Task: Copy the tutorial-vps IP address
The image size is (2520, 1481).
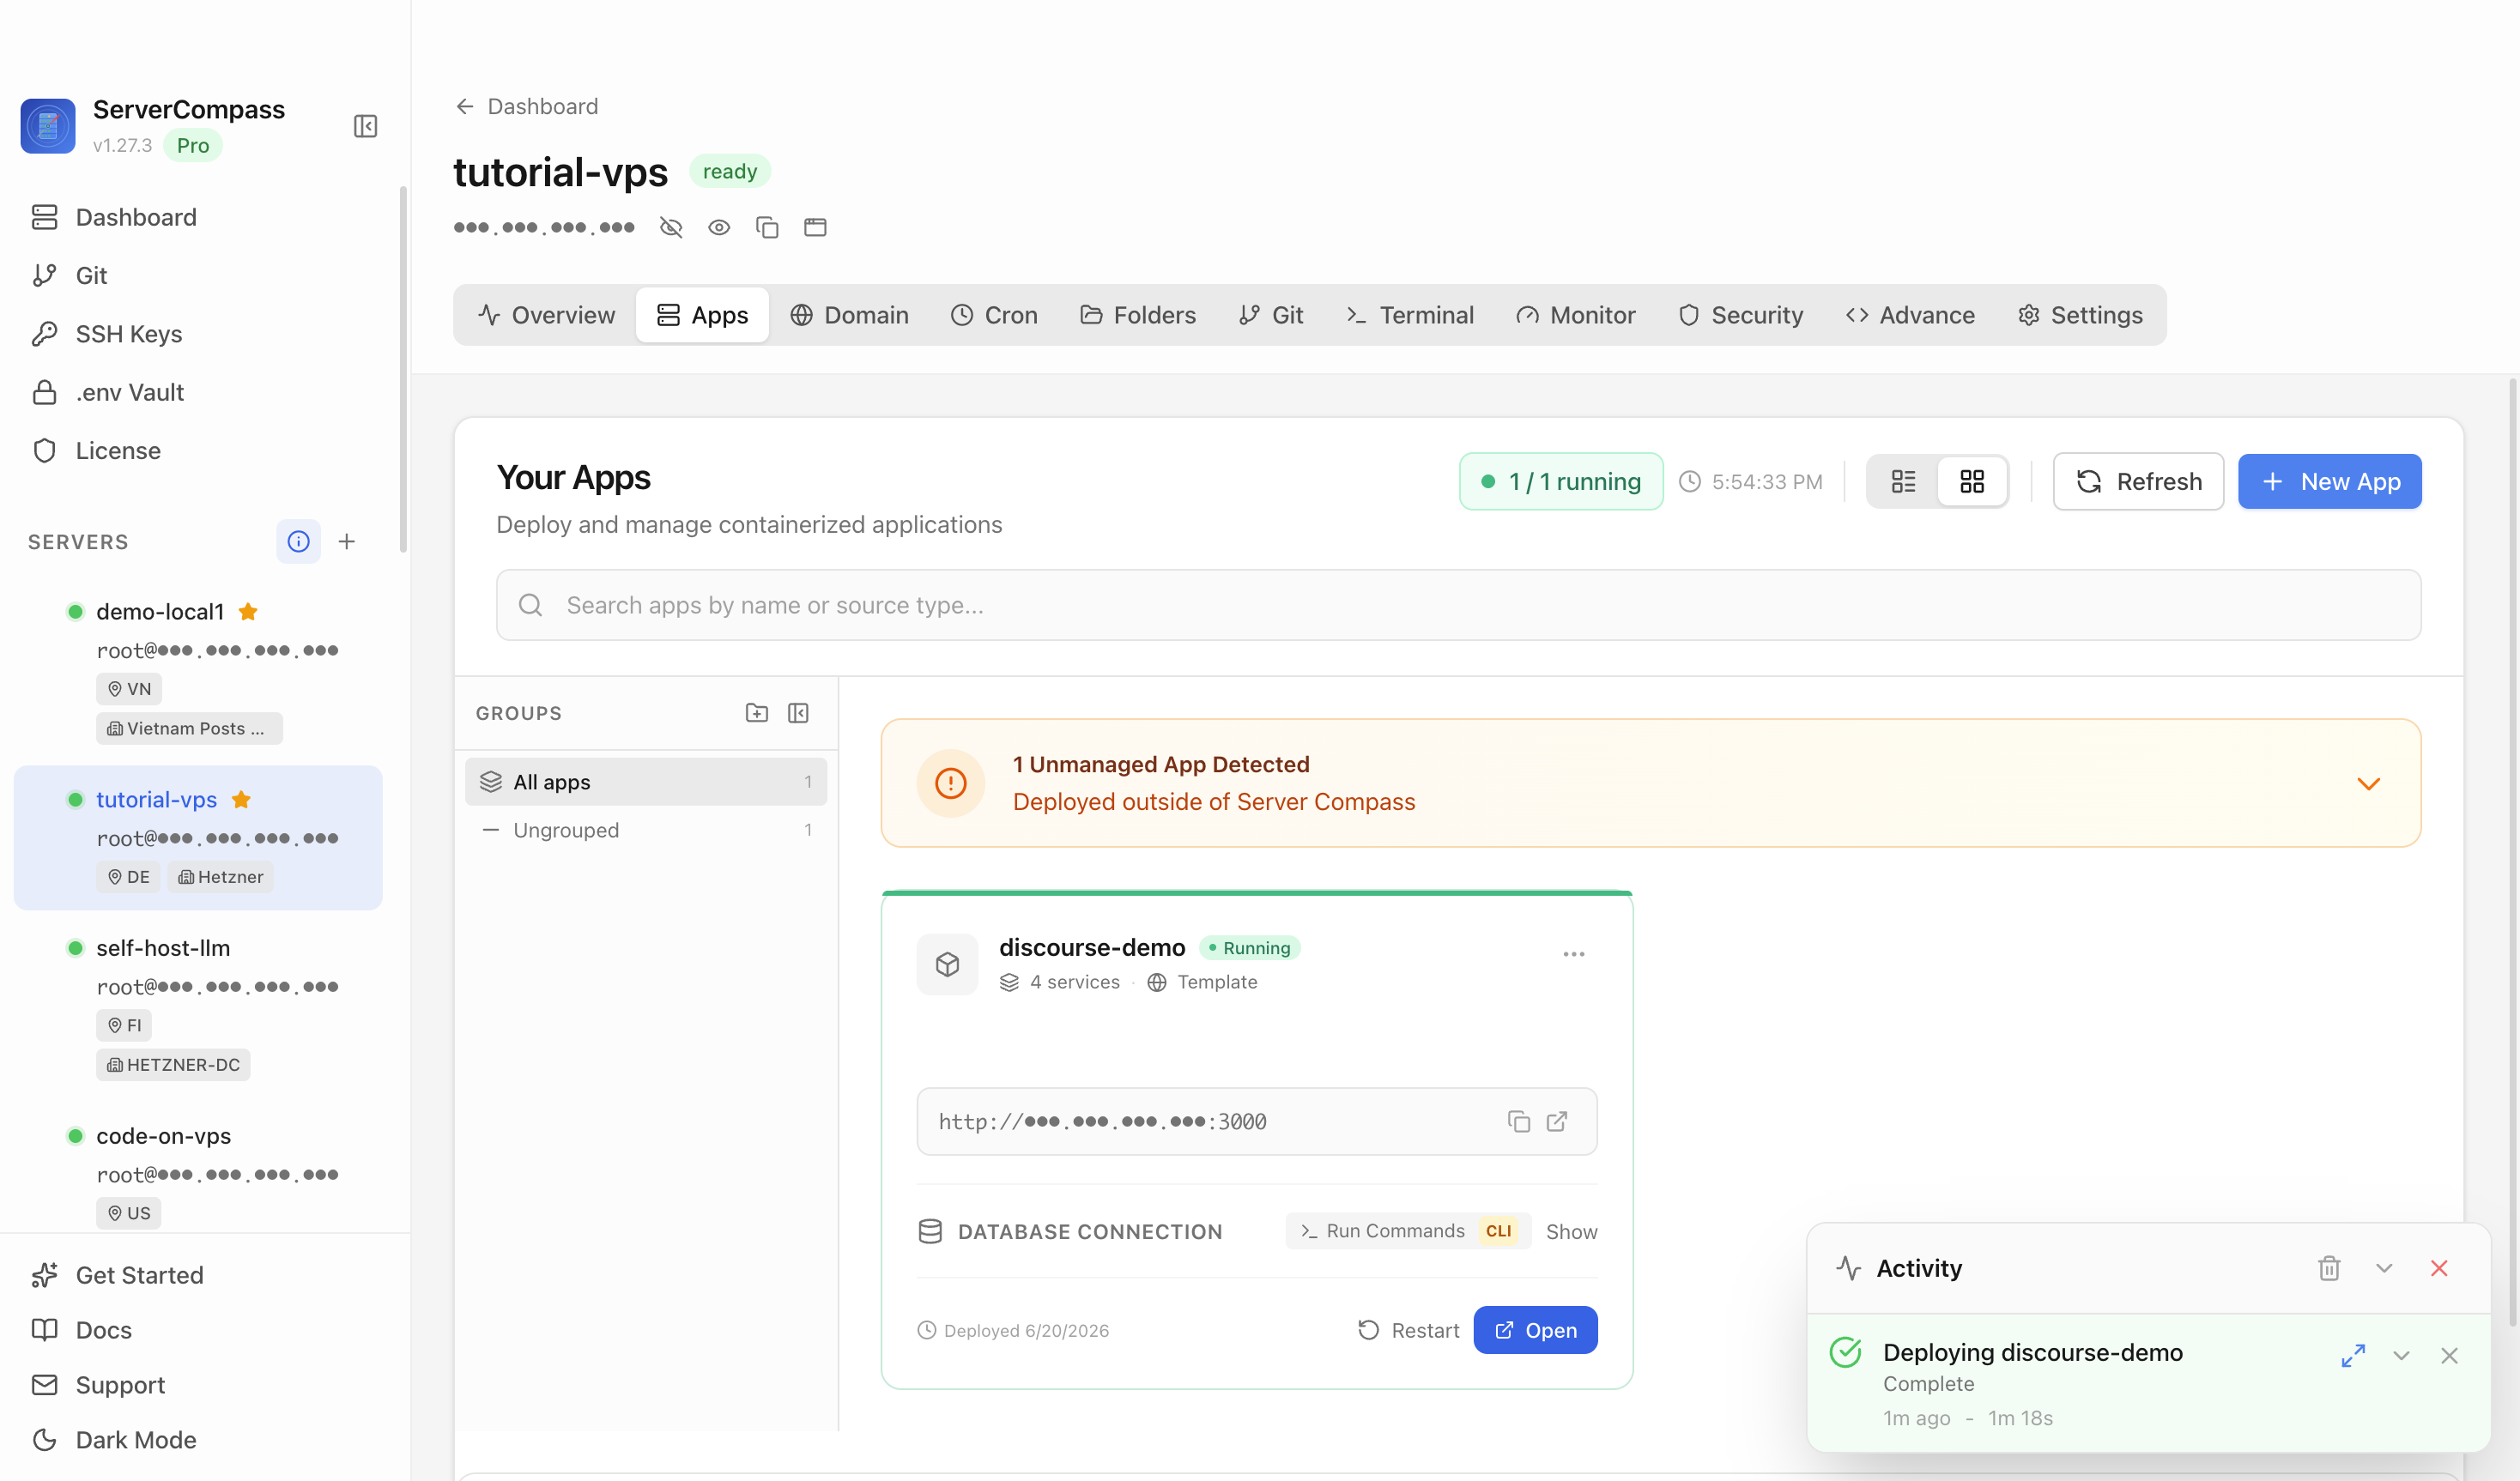Action: [x=767, y=227]
